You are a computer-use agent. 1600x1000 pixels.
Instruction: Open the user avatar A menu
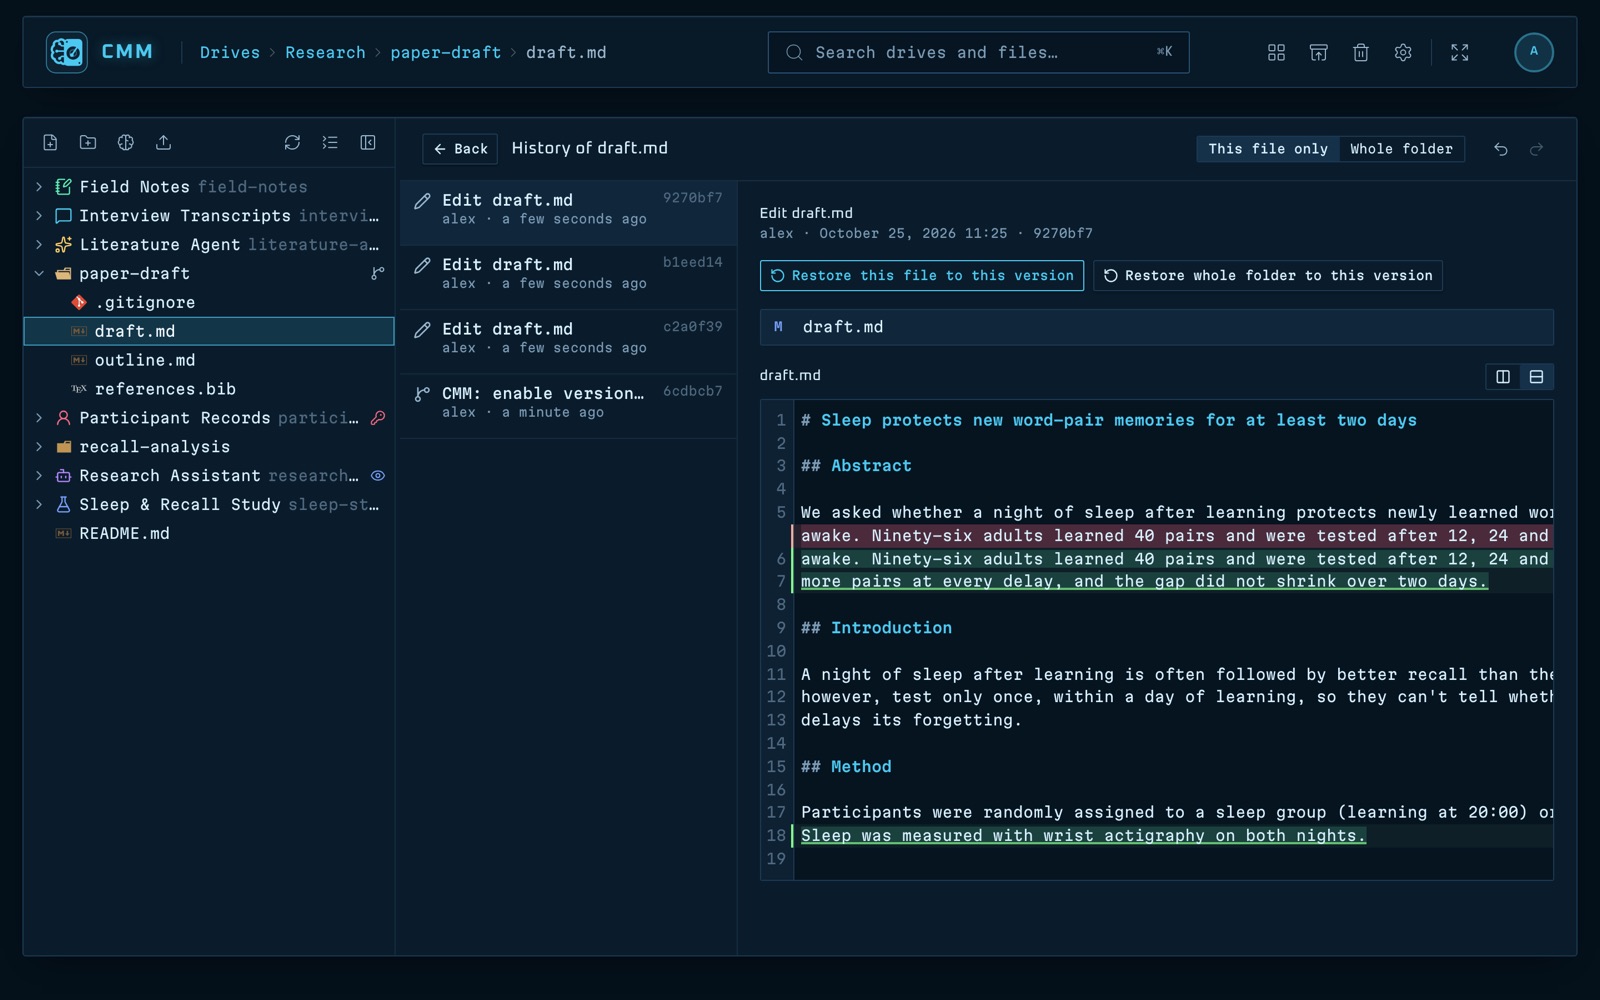(x=1533, y=52)
